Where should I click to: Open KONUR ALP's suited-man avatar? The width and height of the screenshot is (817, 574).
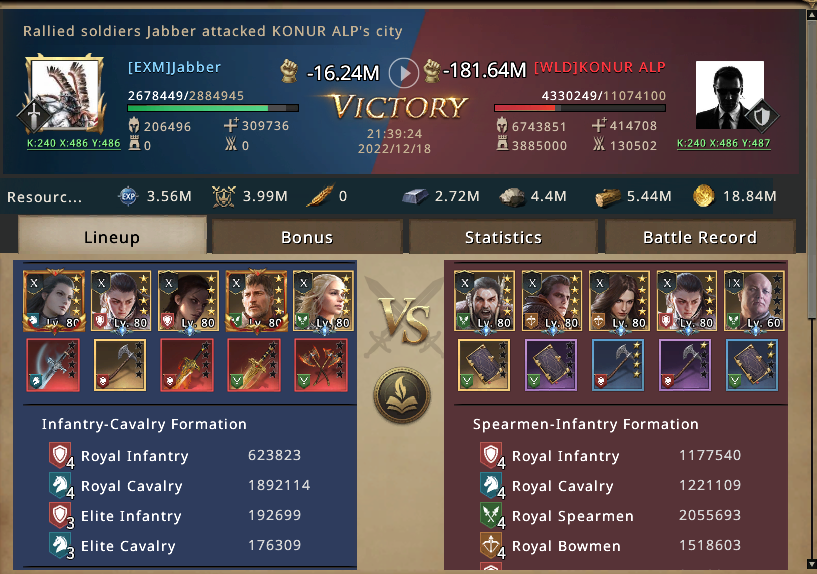pos(730,95)
